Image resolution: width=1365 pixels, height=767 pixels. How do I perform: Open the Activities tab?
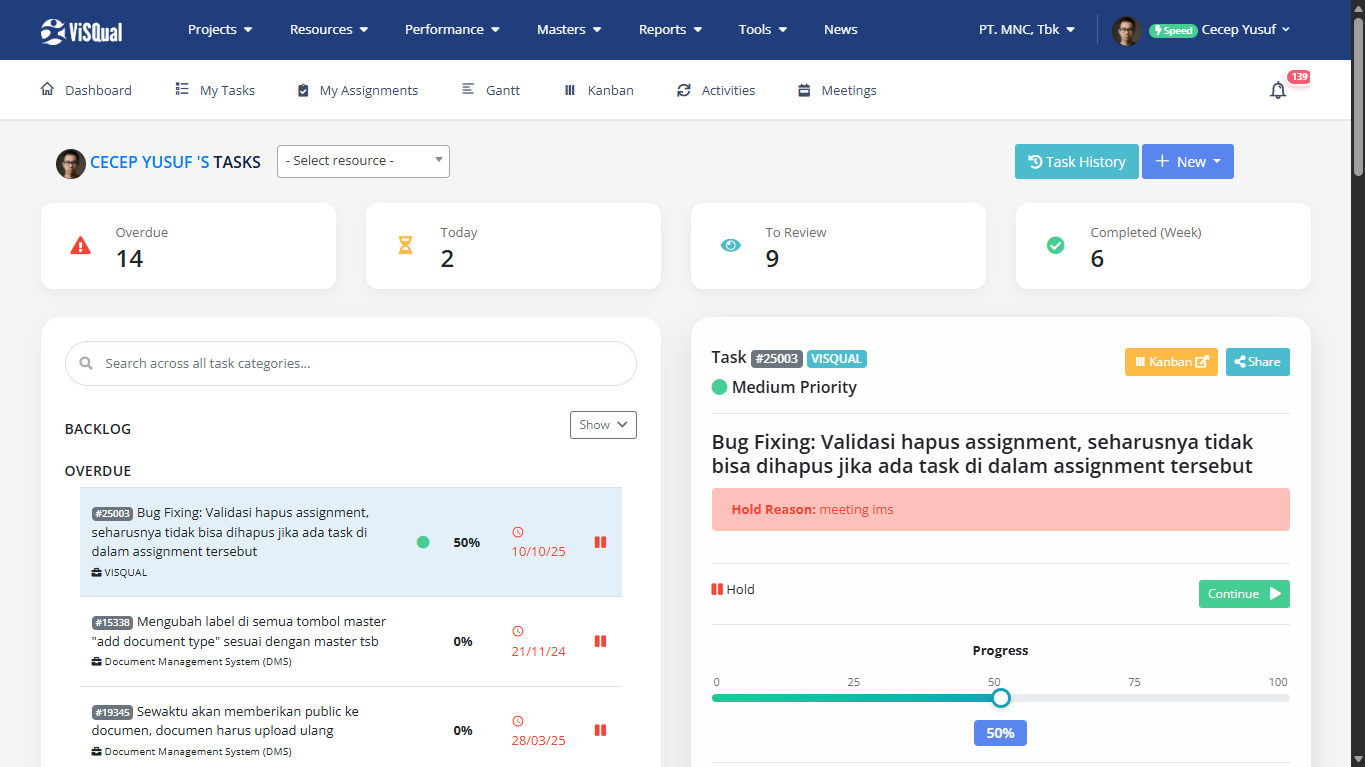click(x=715, y=90)
